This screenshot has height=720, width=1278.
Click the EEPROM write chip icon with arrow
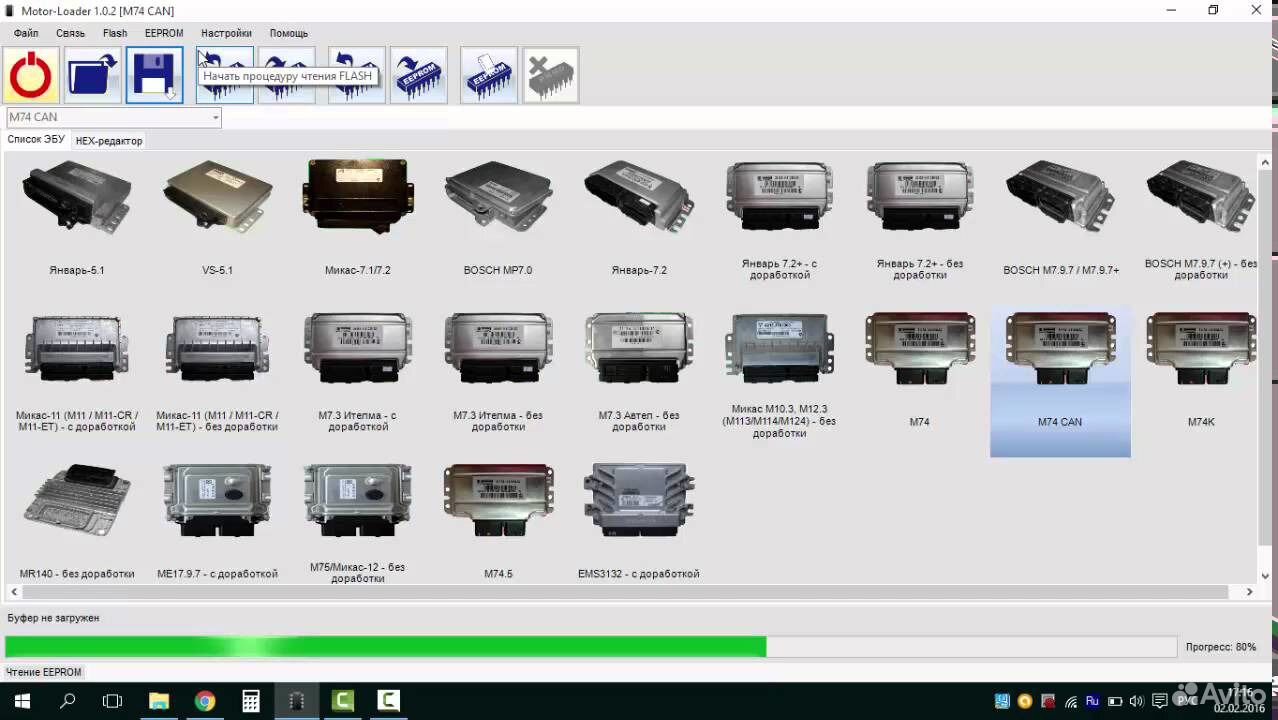418,75
